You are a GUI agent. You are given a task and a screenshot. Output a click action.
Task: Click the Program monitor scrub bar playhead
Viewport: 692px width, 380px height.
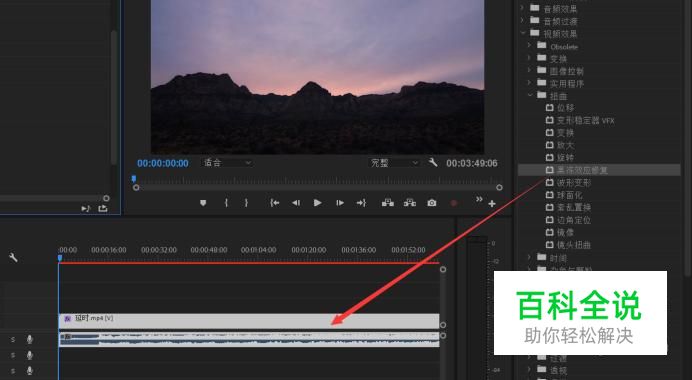click(x=134, y=179)
